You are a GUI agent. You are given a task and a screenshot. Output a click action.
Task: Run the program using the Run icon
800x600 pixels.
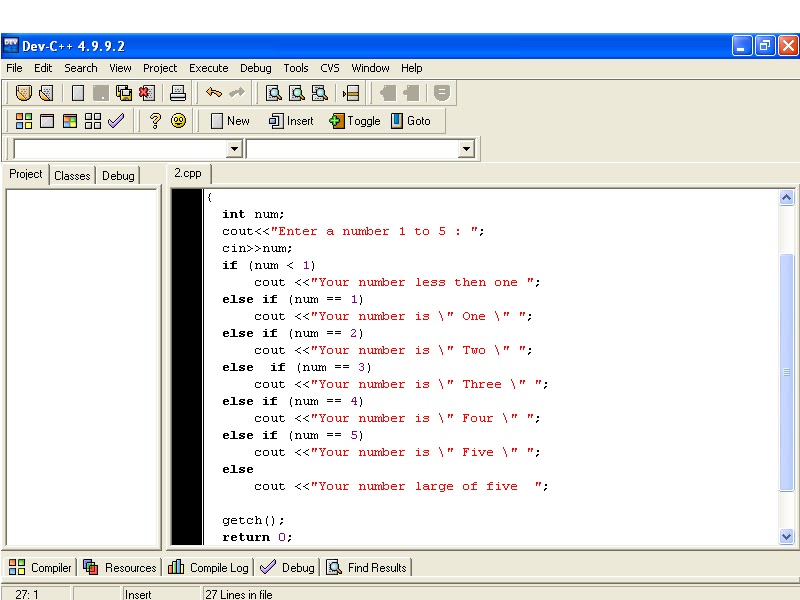point(46,121)
